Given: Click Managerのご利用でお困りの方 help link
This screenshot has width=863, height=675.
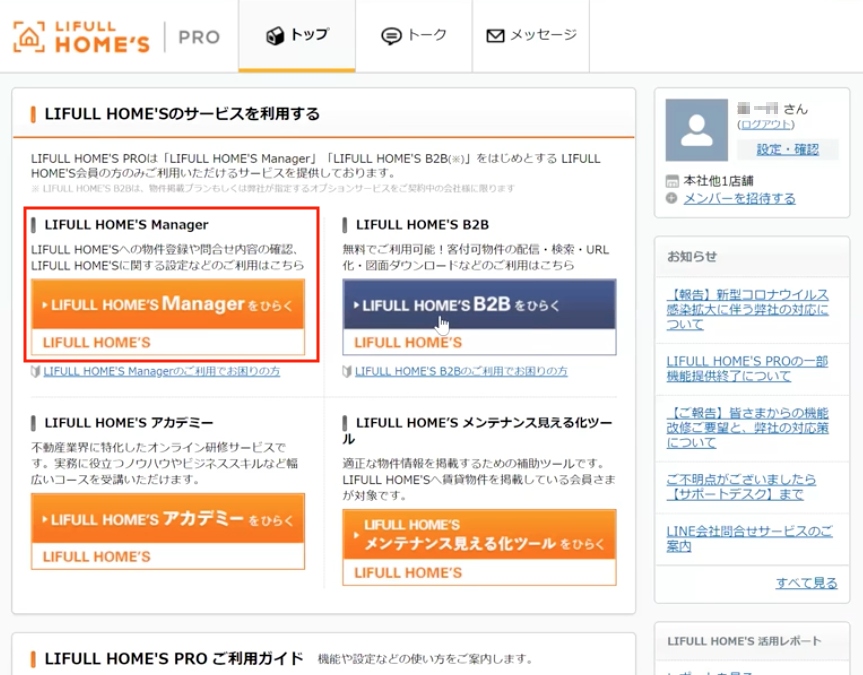Looking at the screenshot, I should click(x=162, y=371).
